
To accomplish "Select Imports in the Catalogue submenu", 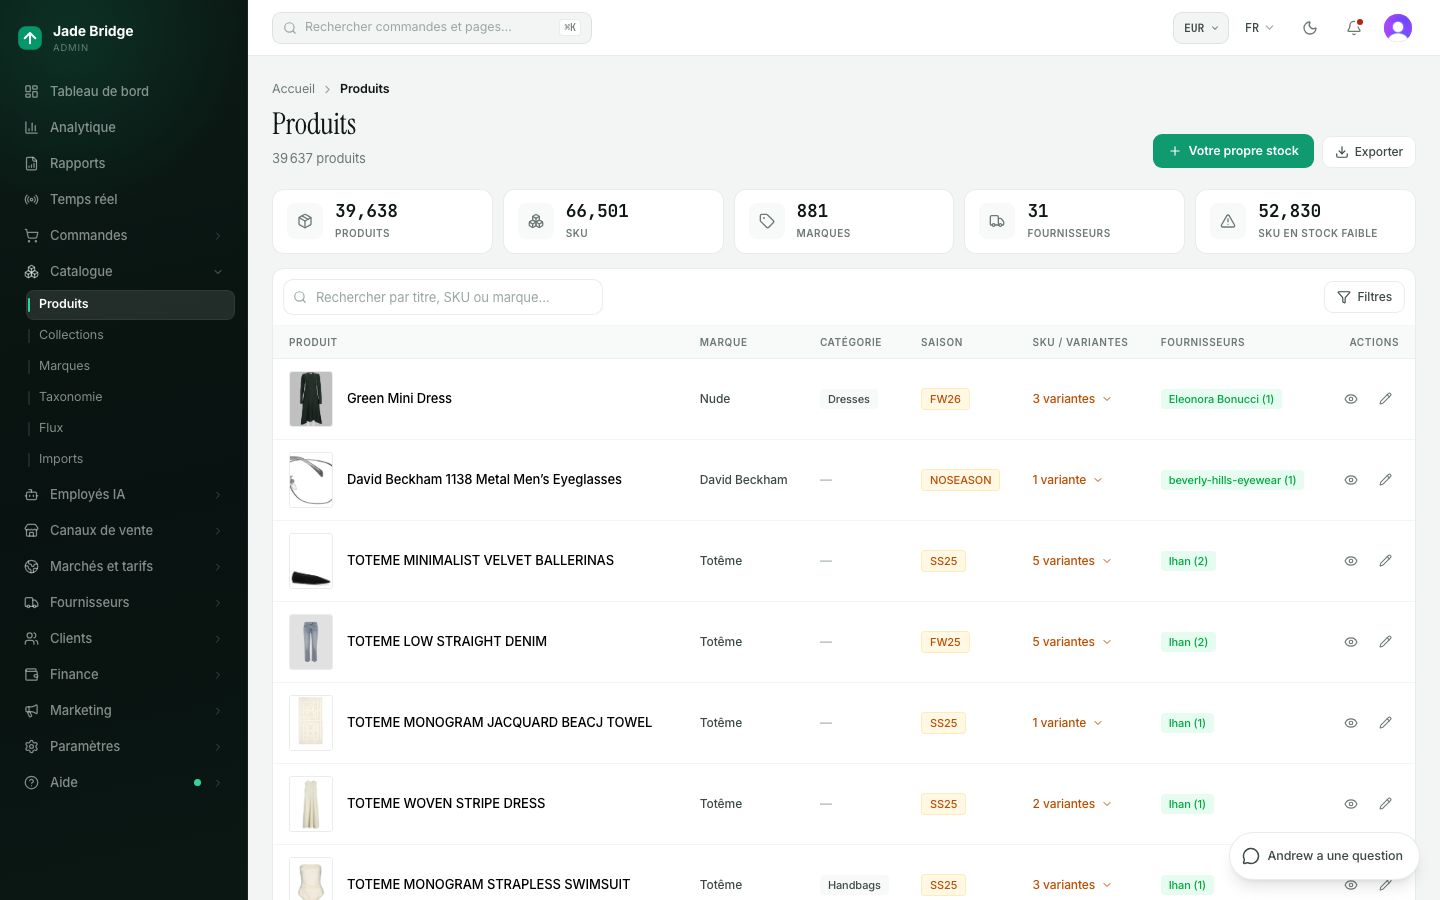I will 130,459.
